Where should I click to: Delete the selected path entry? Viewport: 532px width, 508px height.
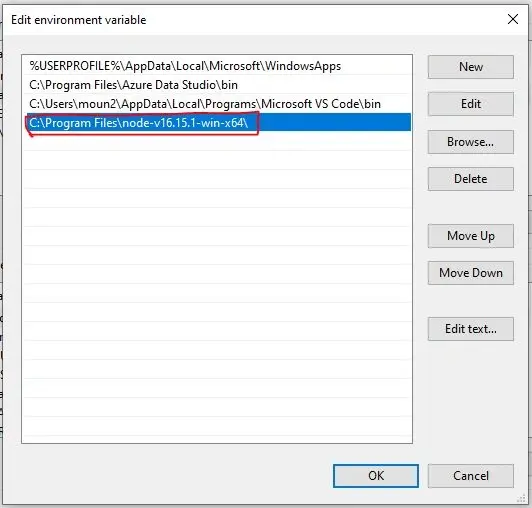pyautogui.click(x=471, y=179)
